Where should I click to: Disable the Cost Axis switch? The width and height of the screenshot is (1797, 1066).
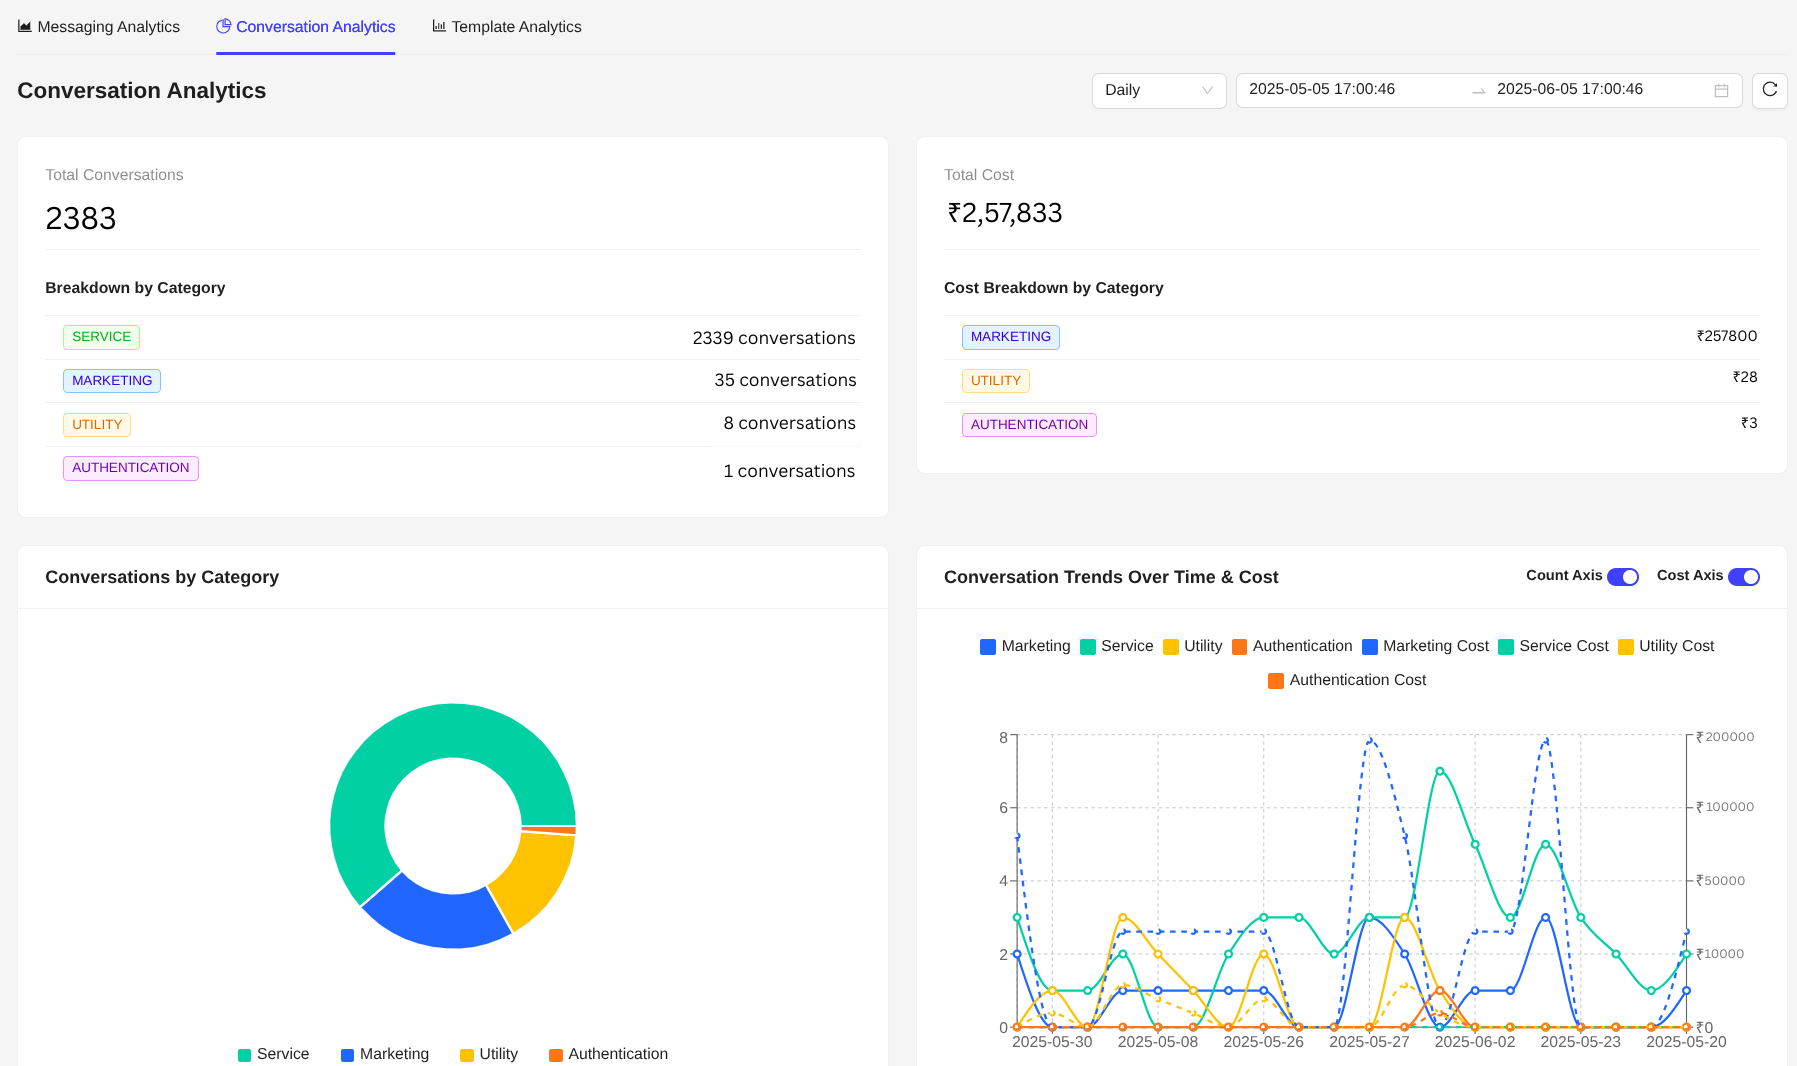[1743, 577]
